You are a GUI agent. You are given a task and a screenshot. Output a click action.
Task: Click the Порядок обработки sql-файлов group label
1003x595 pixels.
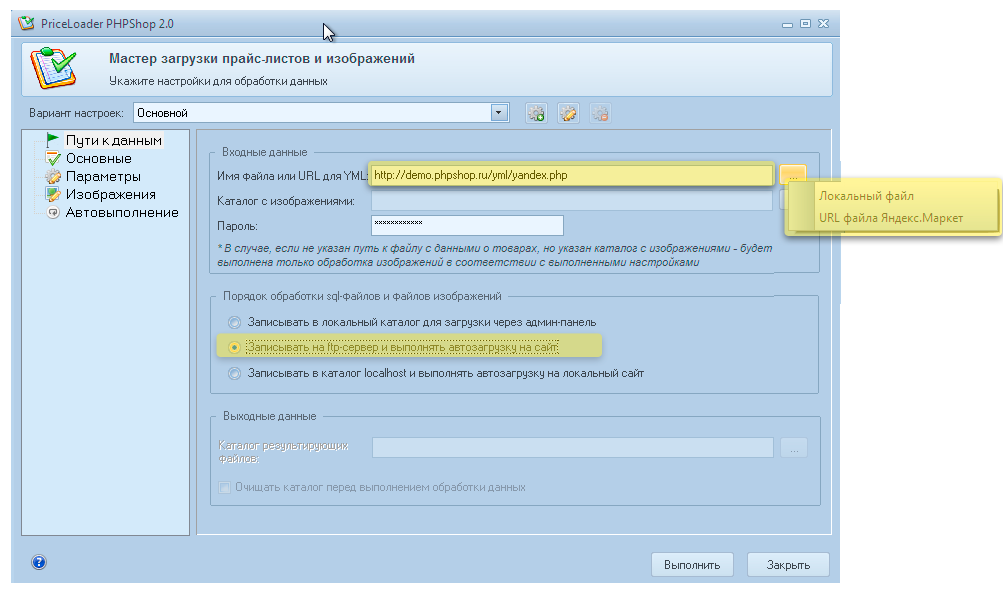click(x=362, y=296)
